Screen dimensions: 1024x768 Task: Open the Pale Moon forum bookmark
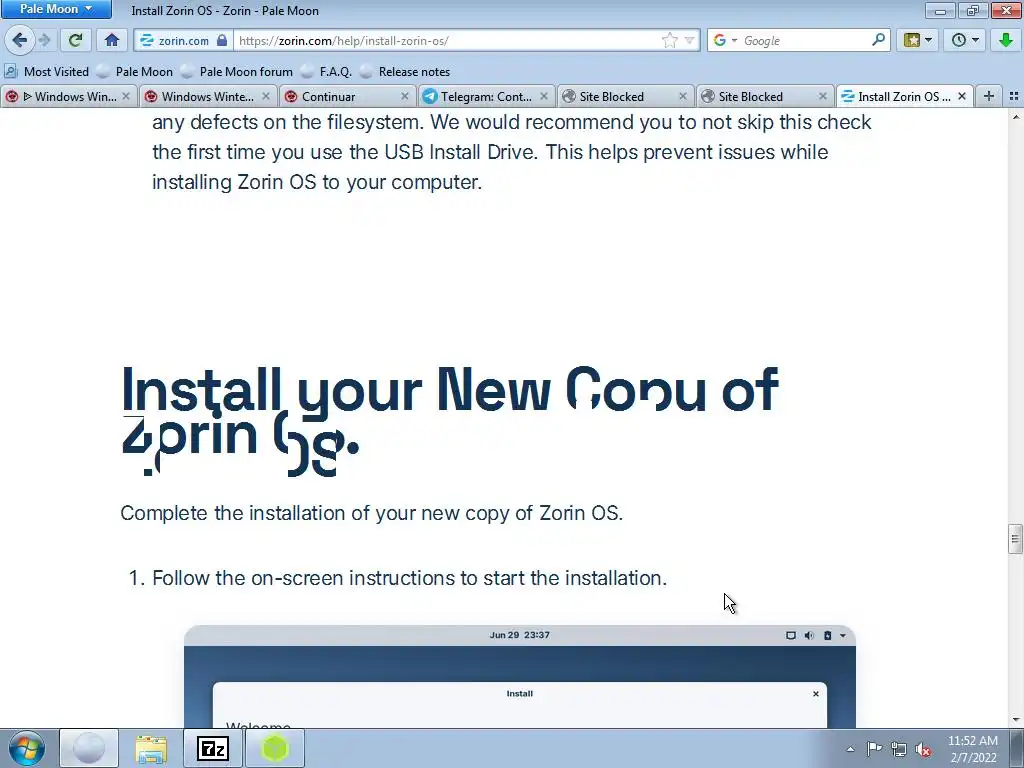[237, 72]
